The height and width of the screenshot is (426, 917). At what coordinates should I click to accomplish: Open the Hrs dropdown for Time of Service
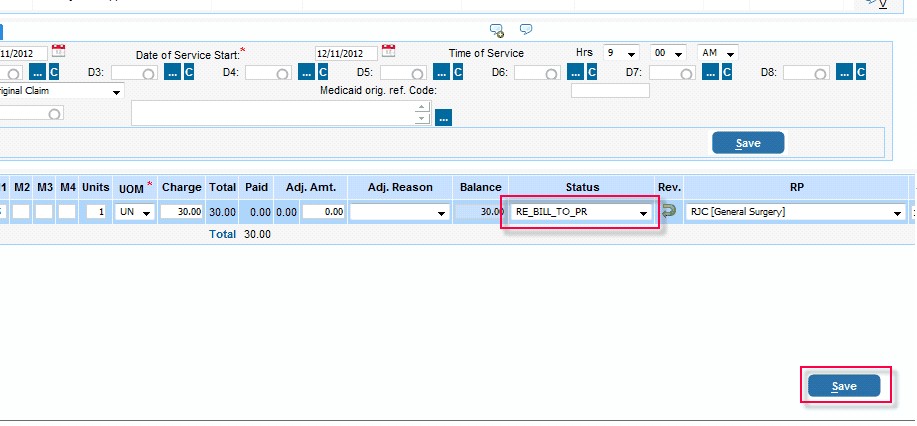click(x=633, y=54)
